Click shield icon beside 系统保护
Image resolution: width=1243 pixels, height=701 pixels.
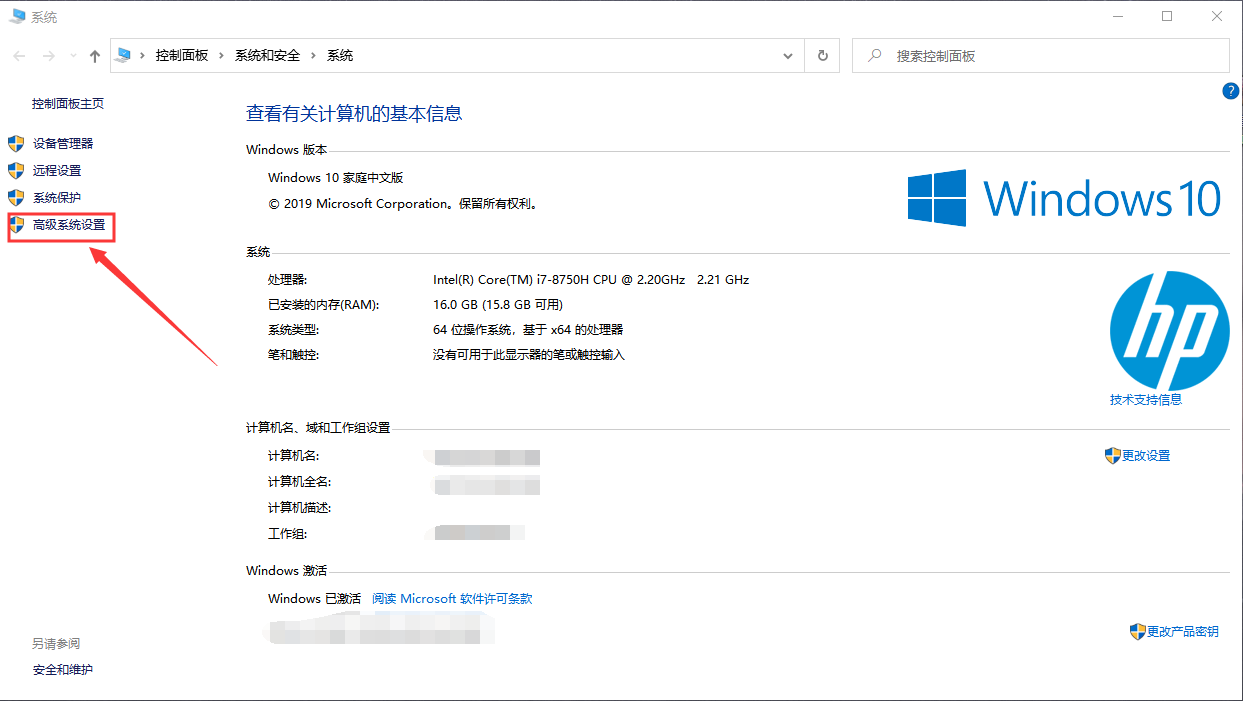(x=16, y=197)
